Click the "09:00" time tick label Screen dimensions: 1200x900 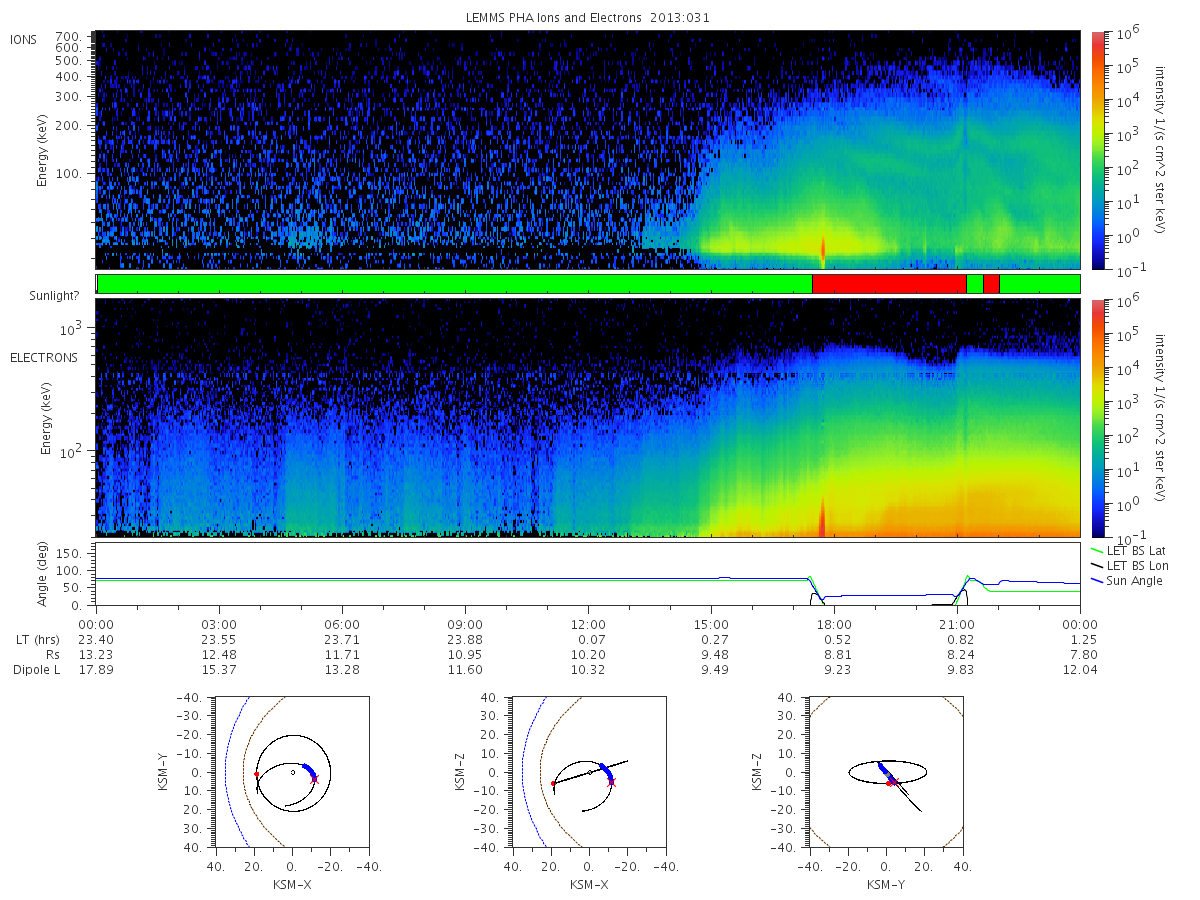pyautogui.click(x=465, y=624)
